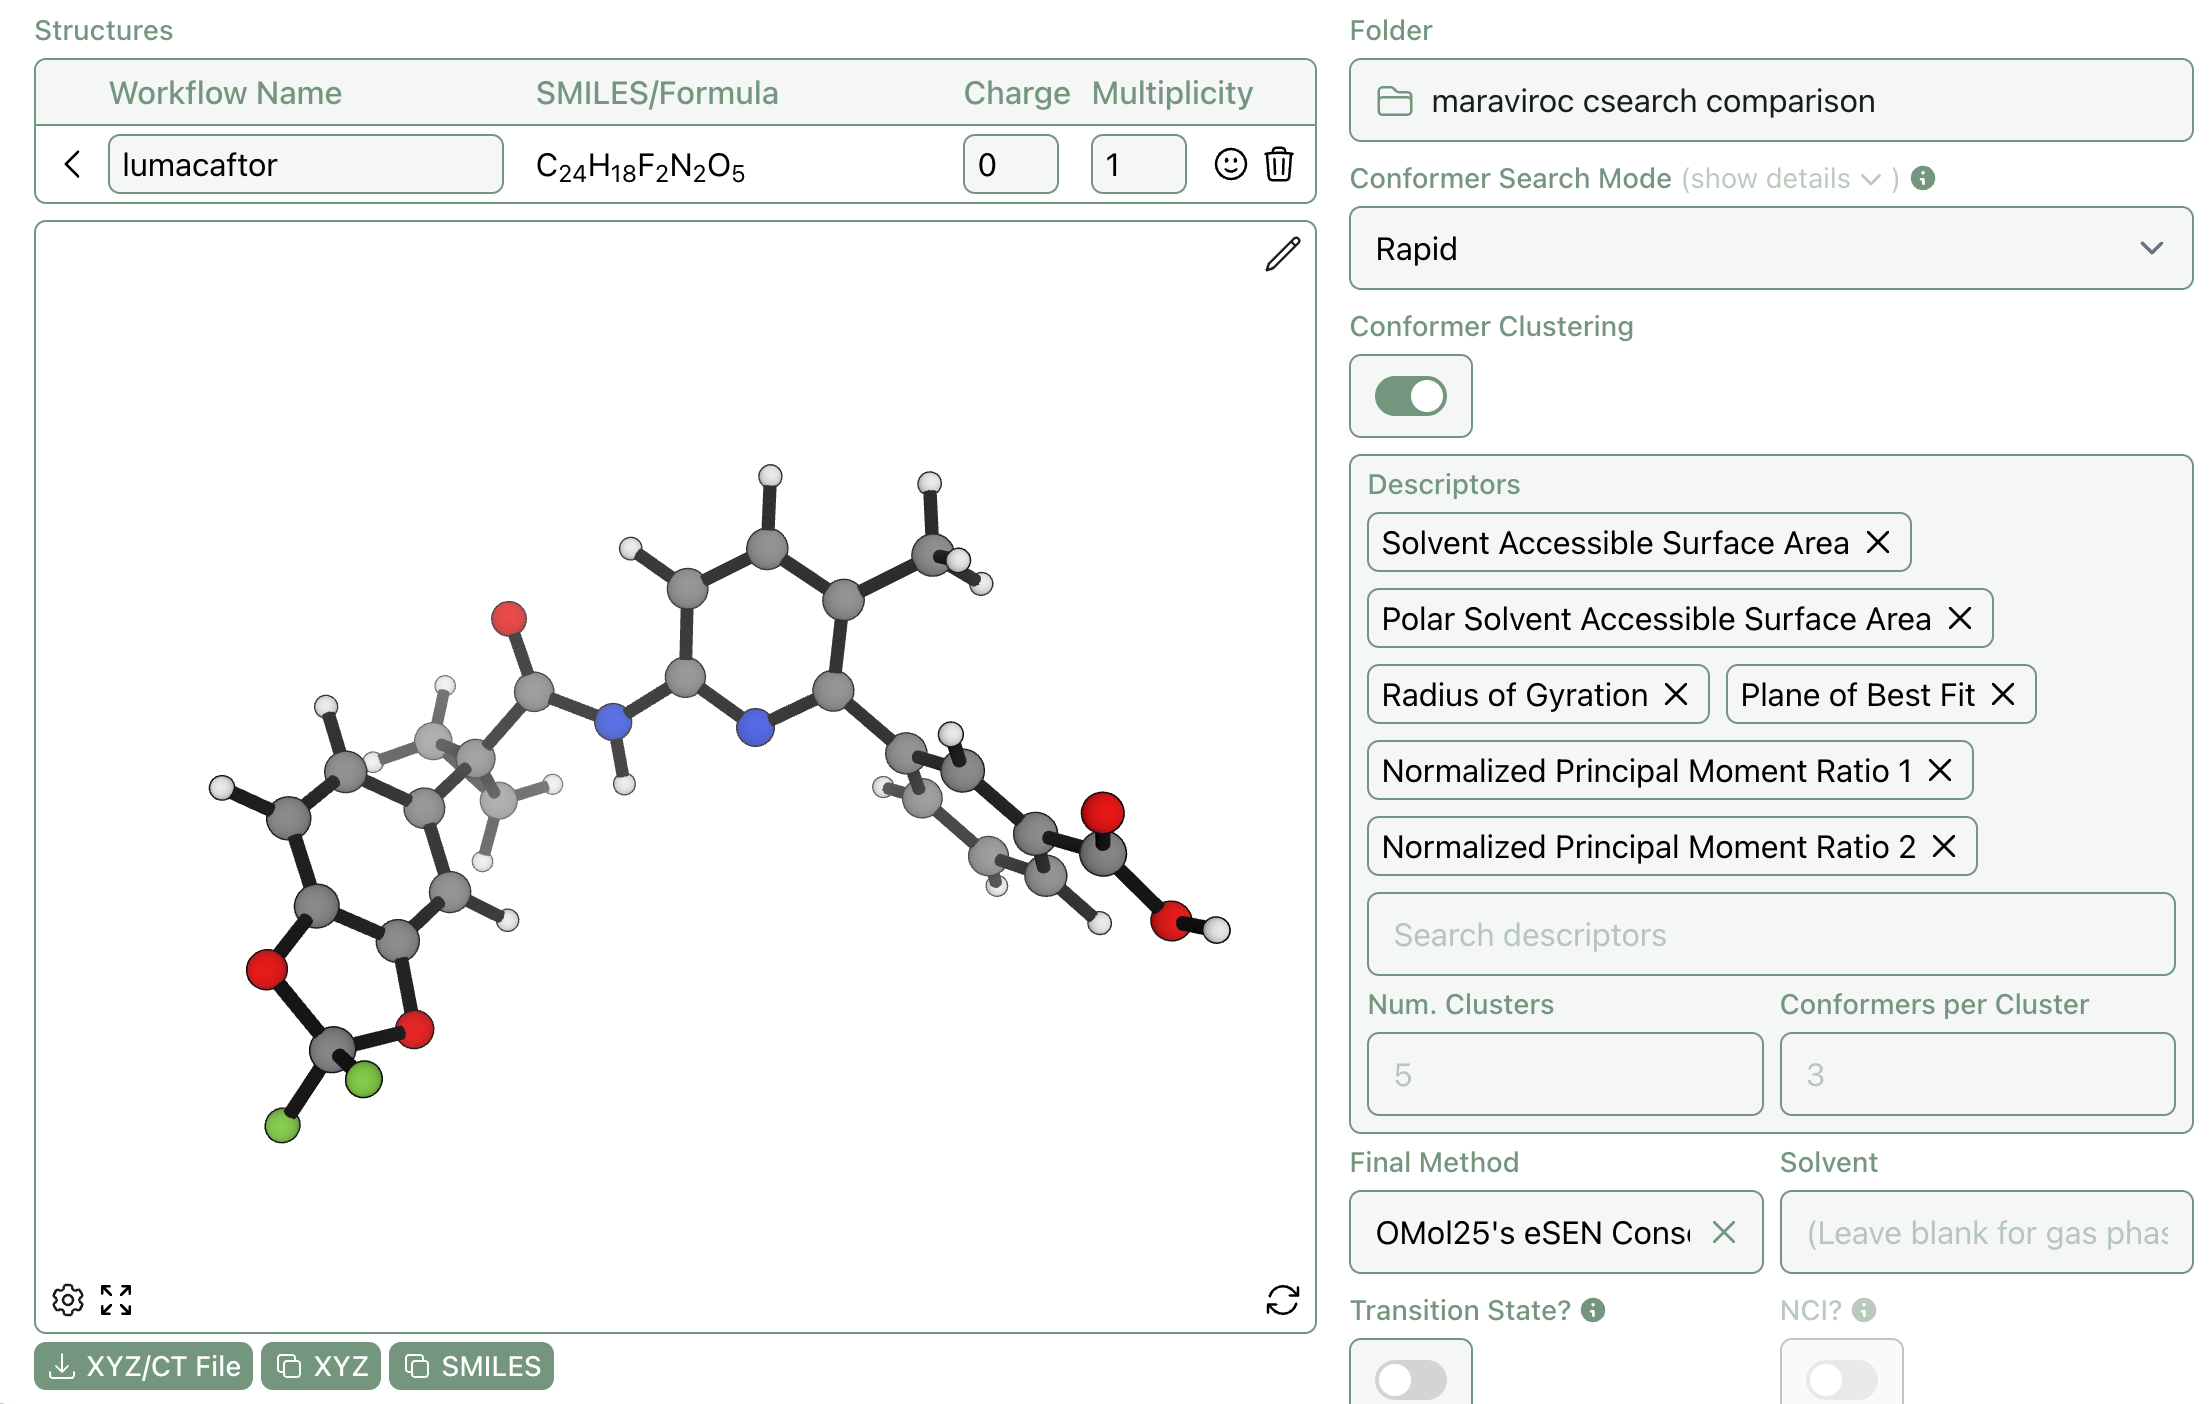Open the Final Method OMol25 eSEN selector
This screenshot has height=1404, width=2210.
[x=1532, y=1232]
